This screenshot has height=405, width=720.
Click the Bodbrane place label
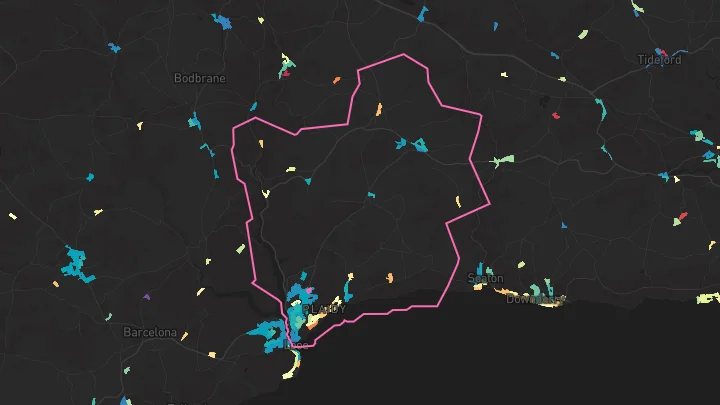click(x=200, y=78)
